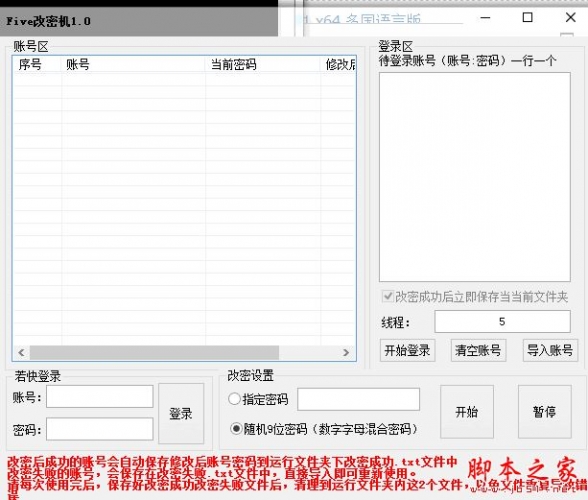Click the right arrow of horizontal scrollbar
588x500 pixels.
tap(346, 353)
